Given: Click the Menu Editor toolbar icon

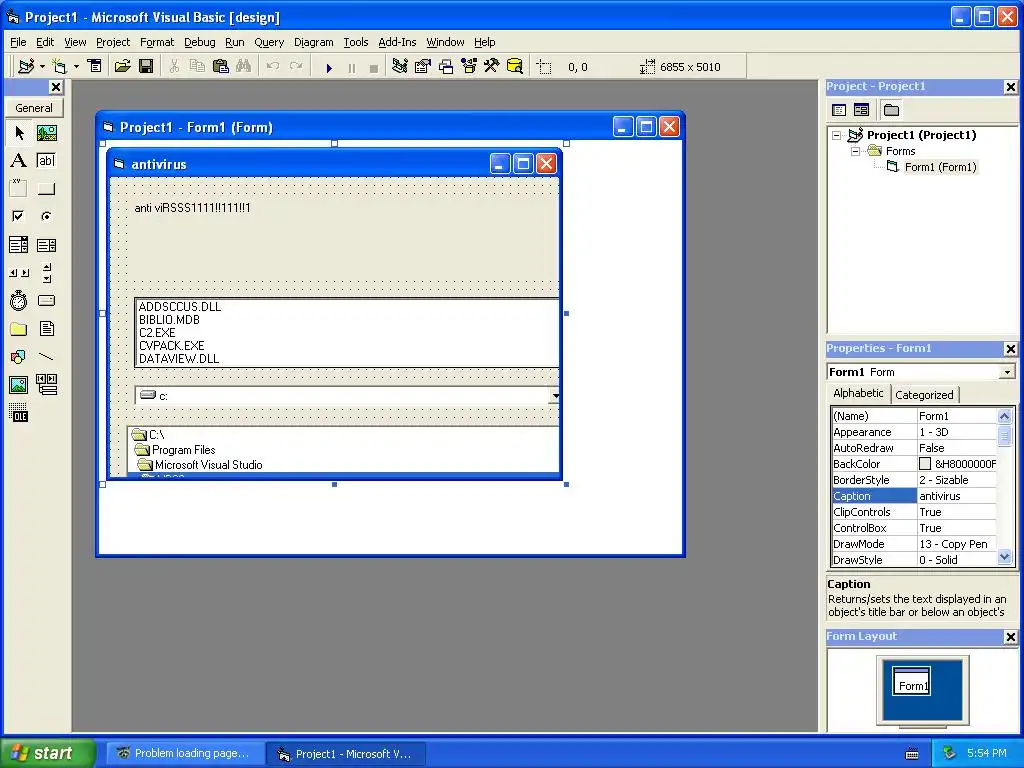Looking at the screenshot, I should point(95,67).
